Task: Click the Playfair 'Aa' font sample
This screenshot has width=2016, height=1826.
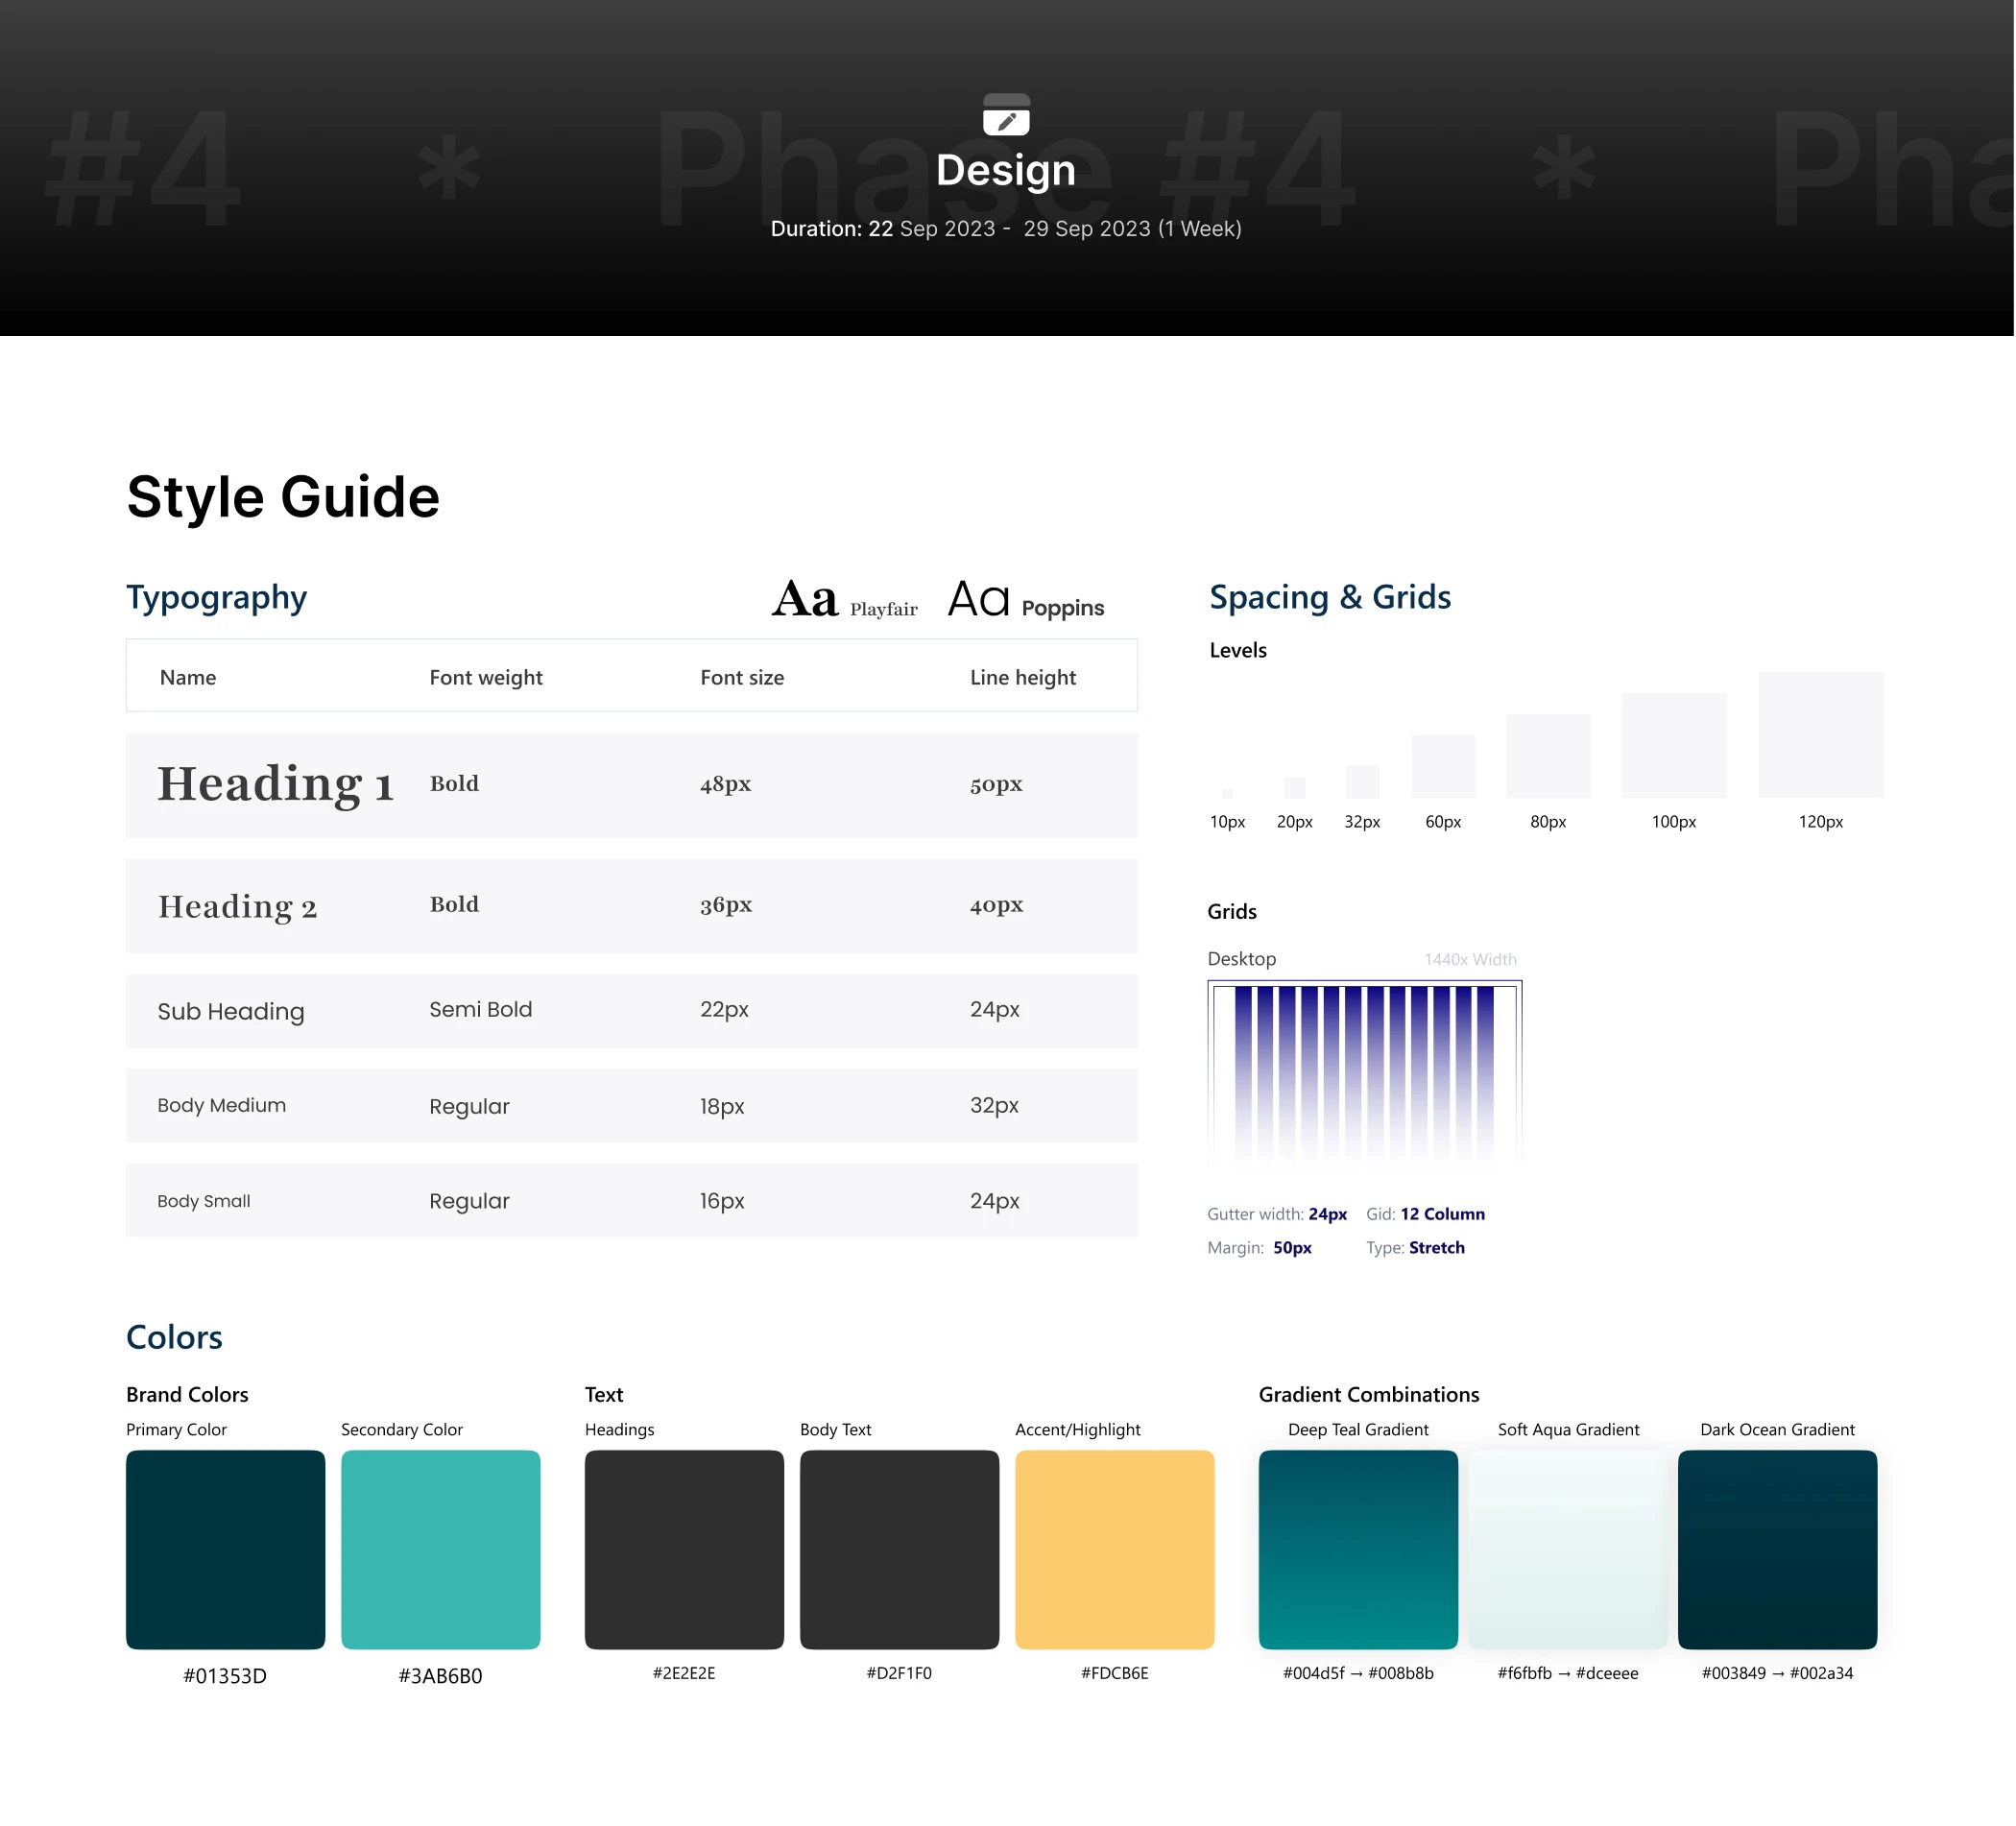Action: tap(805, 599)
